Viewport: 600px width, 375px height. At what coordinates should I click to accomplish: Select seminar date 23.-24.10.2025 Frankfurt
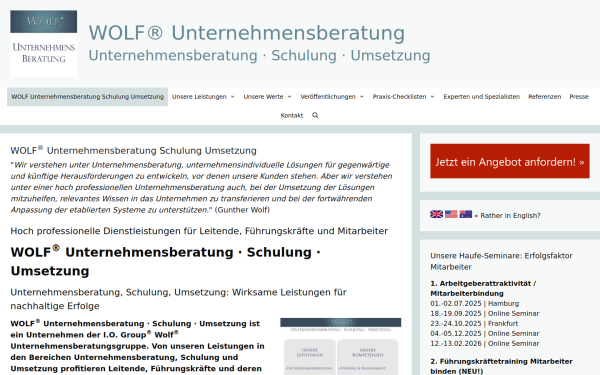point(474,323)
